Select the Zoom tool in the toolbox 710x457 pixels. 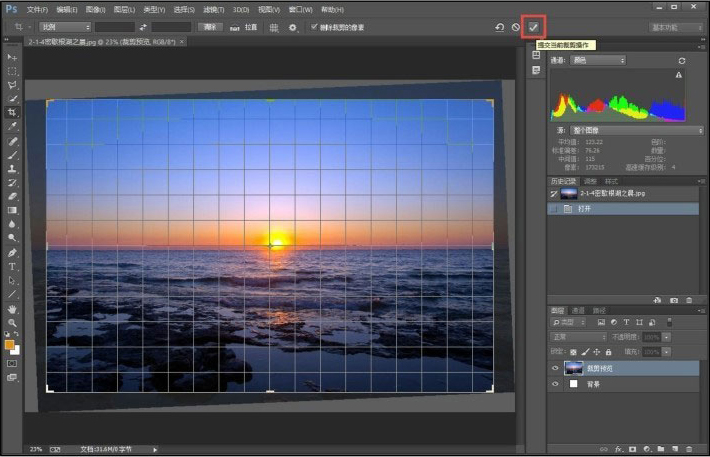[13, 323]
